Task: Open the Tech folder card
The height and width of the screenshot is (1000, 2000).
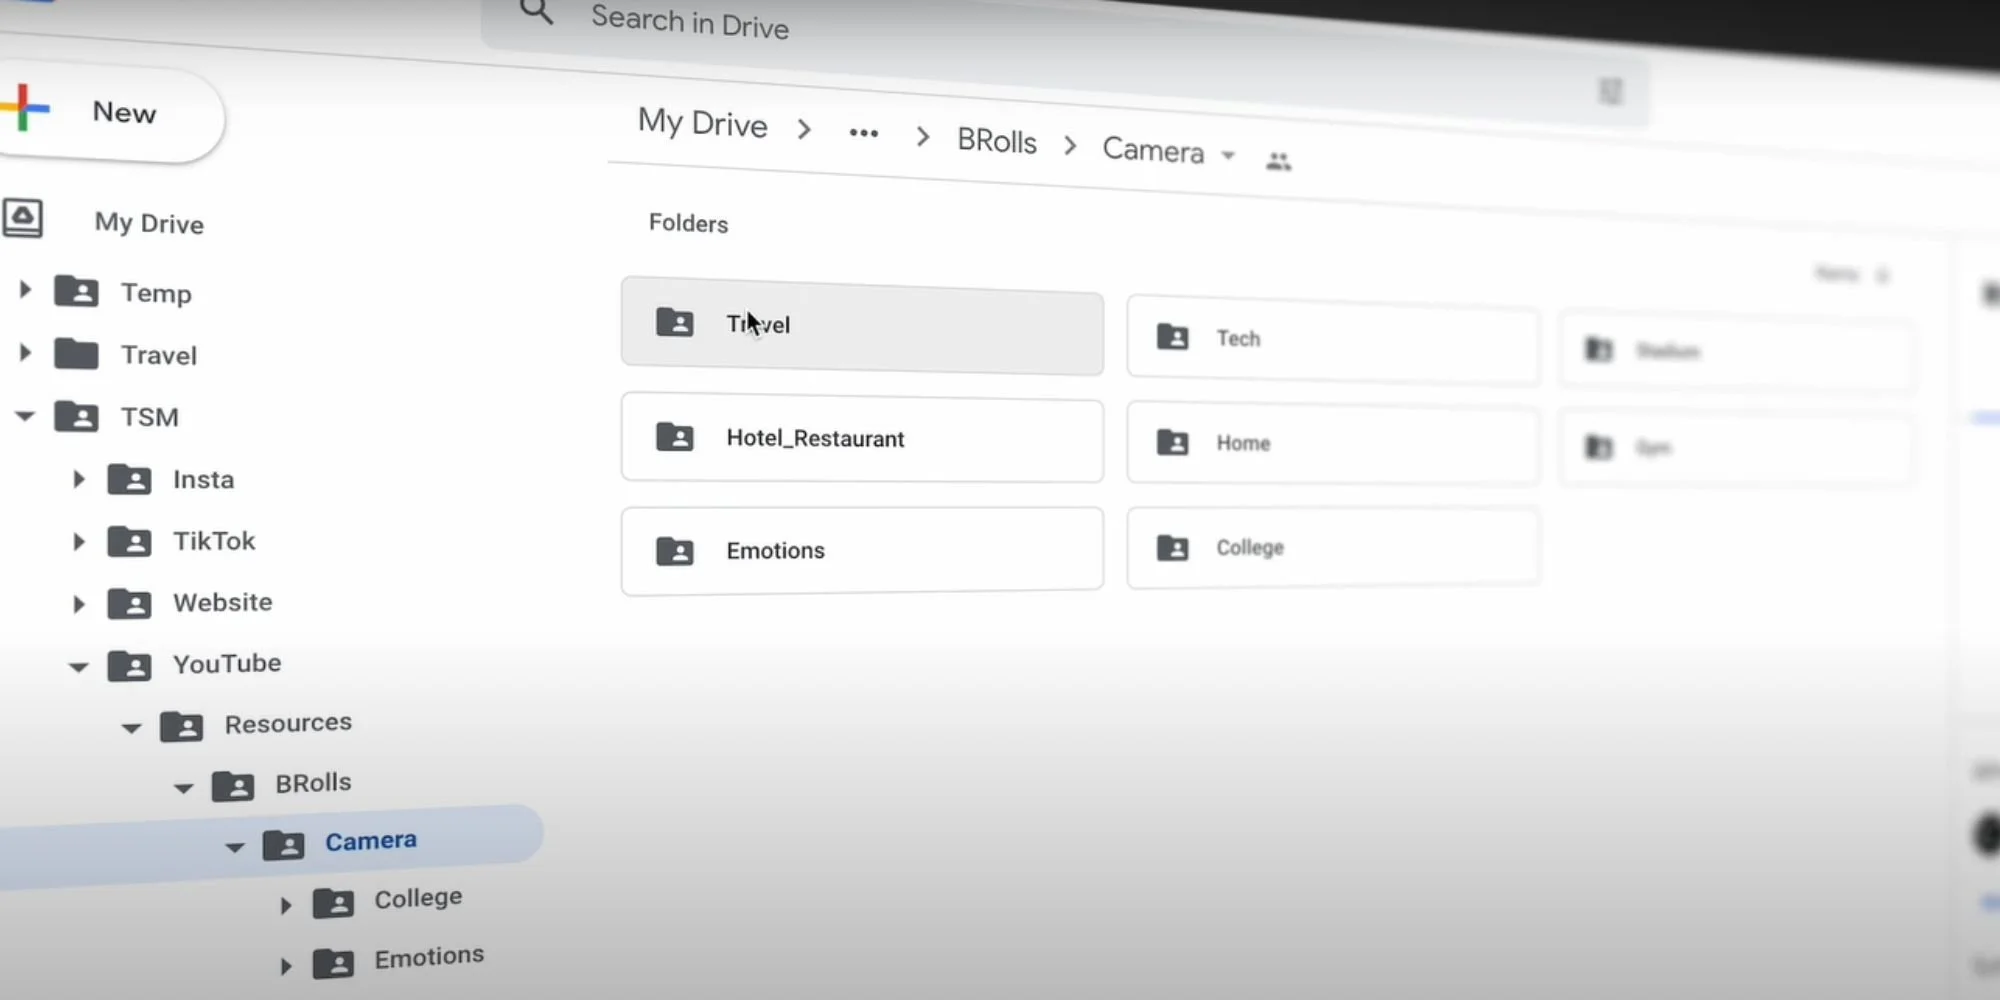Action: tap(1333, 340)
